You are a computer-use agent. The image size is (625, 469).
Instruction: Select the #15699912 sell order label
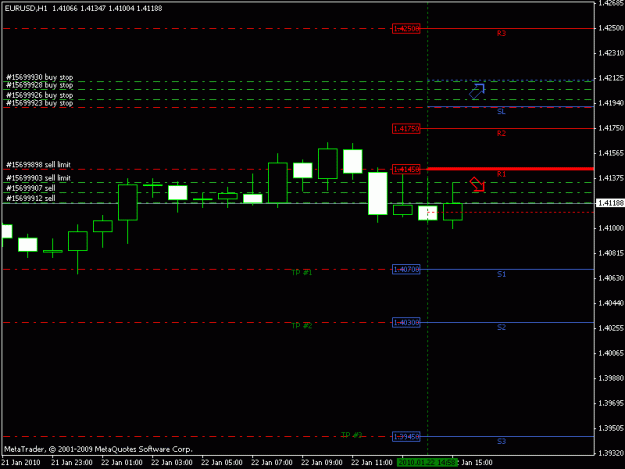tap(31, 198)
